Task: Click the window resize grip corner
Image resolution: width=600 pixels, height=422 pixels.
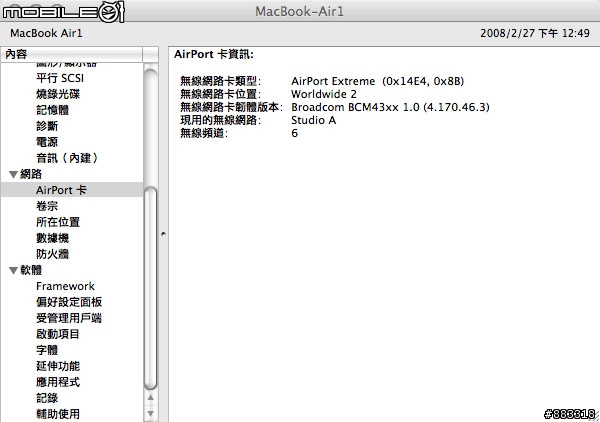Action: [595, 417]
